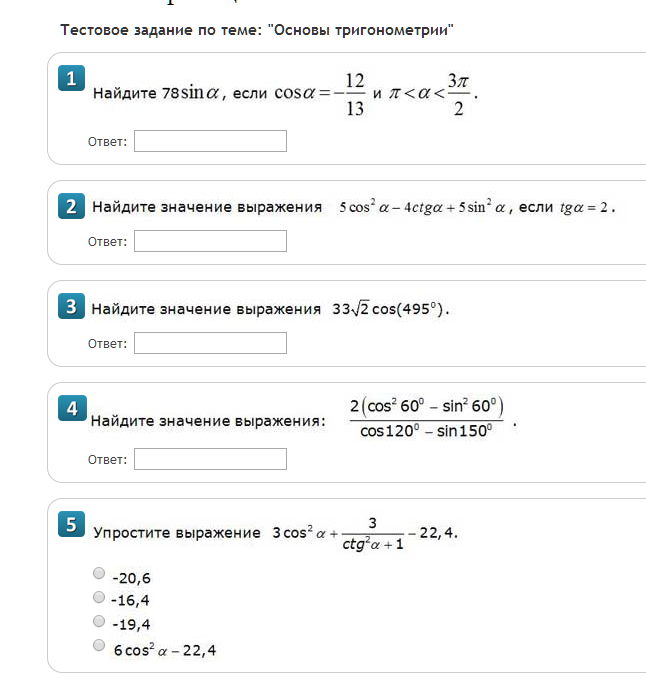Click the 'Ответ:' label in question 1
Viewport: 646px width, 688px height.
tap(108, 142)
